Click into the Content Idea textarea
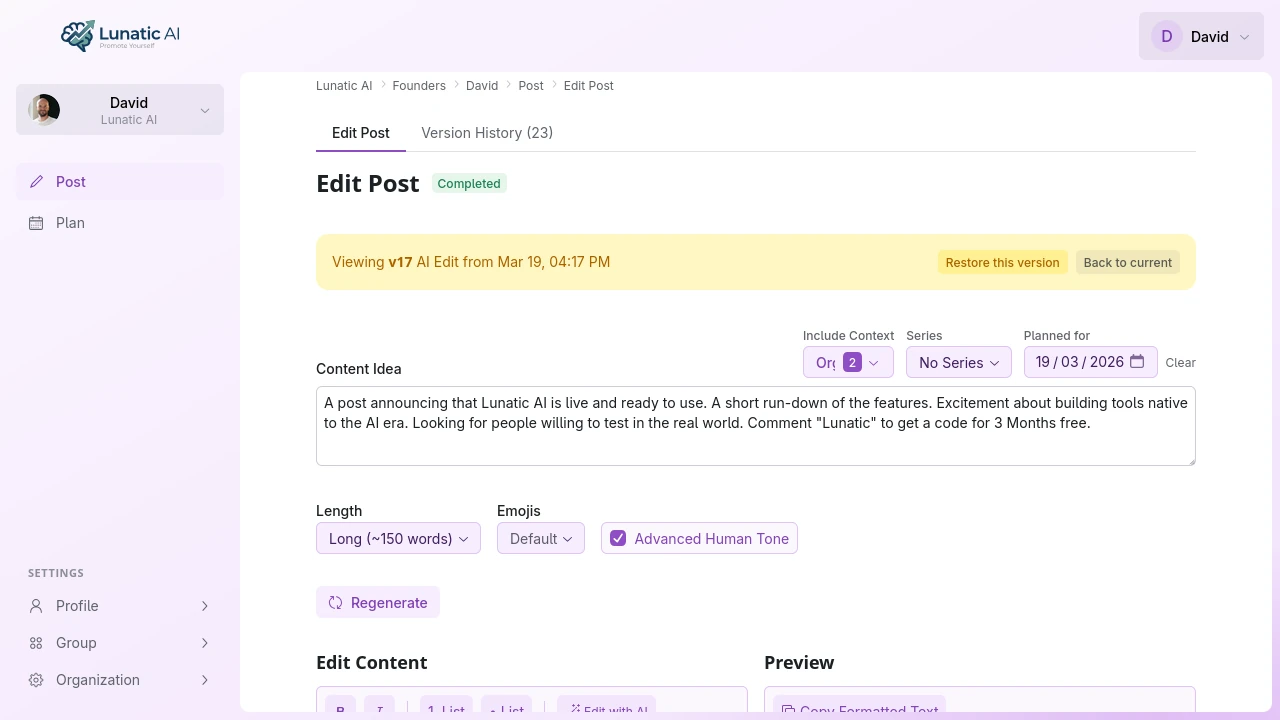 tap(756, 426)
